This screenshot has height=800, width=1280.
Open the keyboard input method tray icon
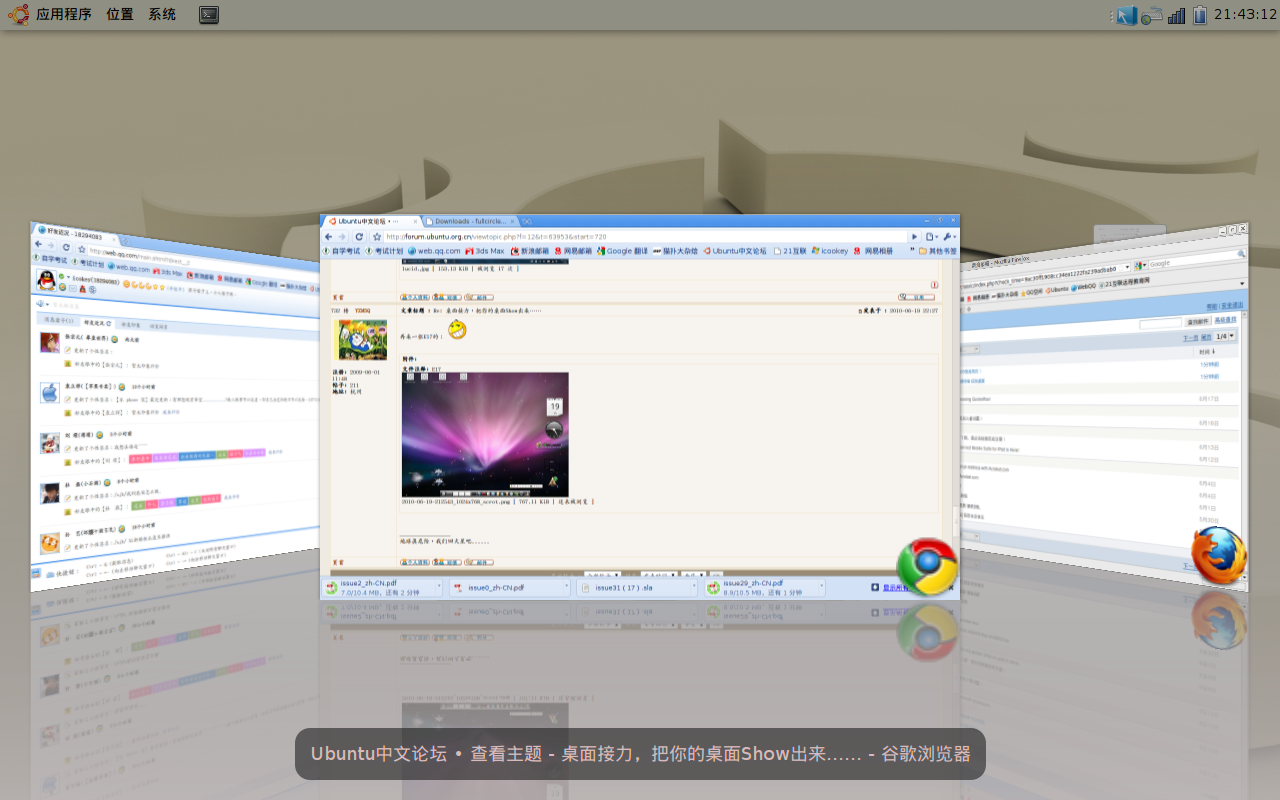1152,15
